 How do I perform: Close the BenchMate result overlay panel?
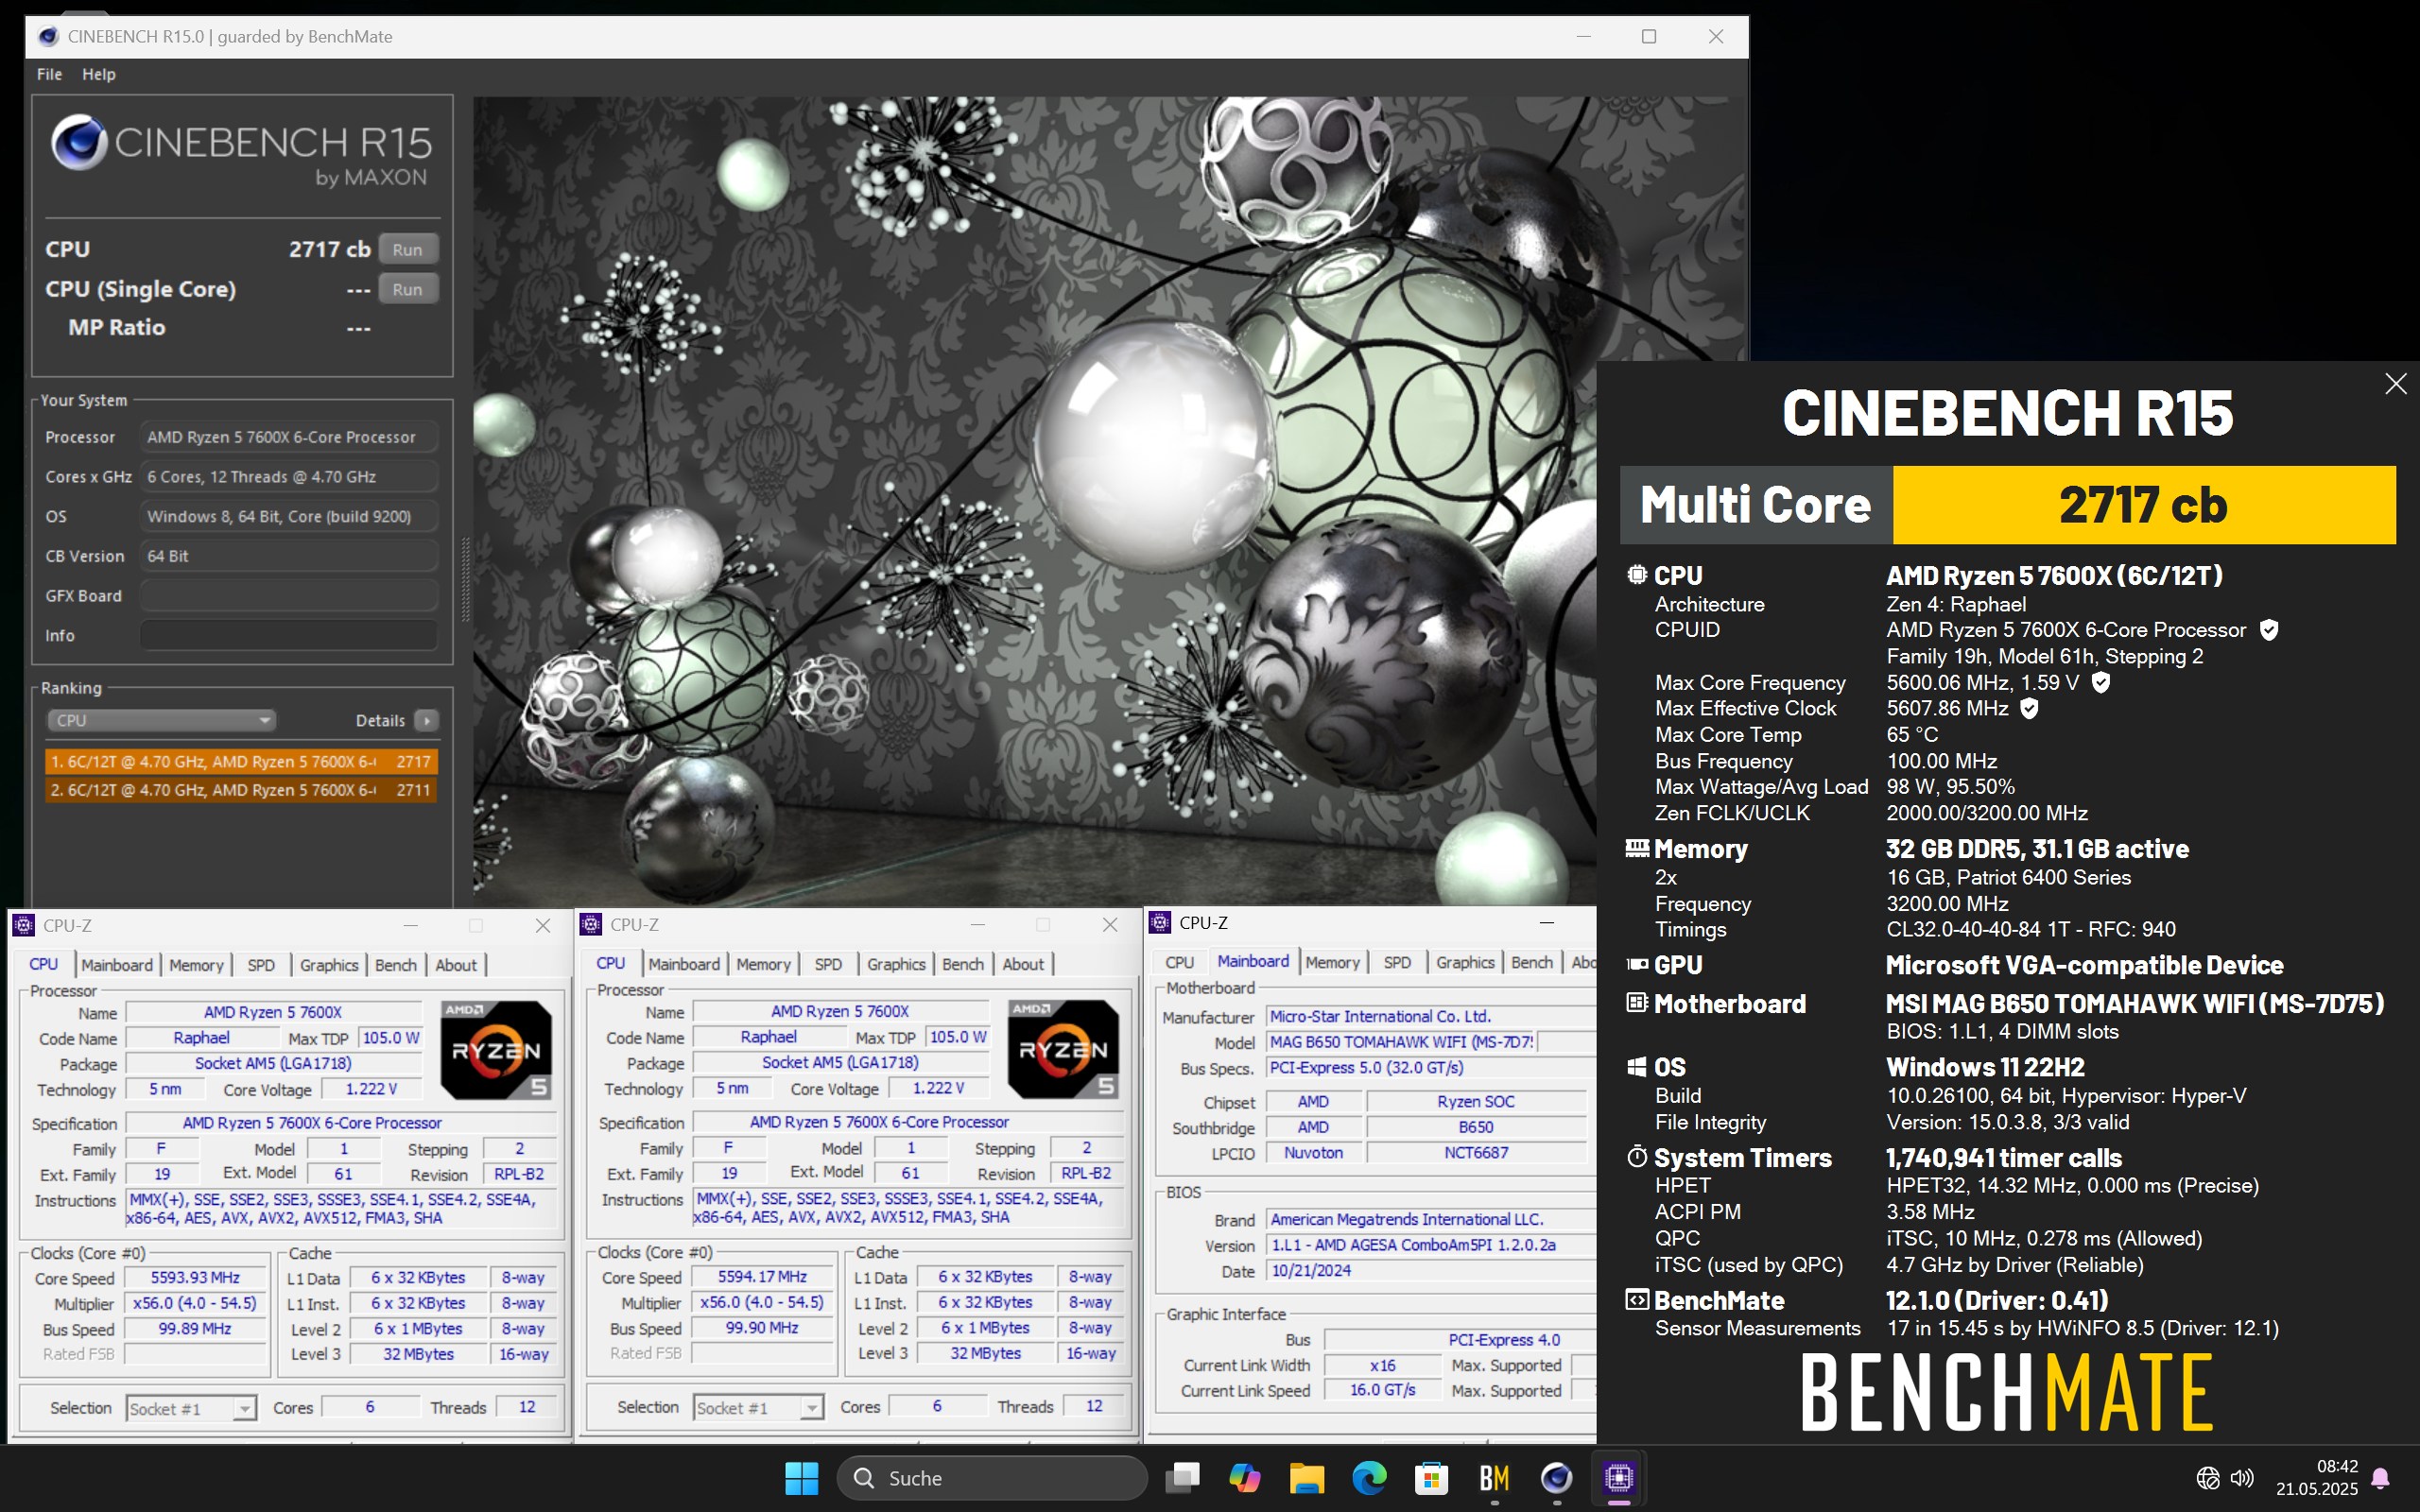2395,384
